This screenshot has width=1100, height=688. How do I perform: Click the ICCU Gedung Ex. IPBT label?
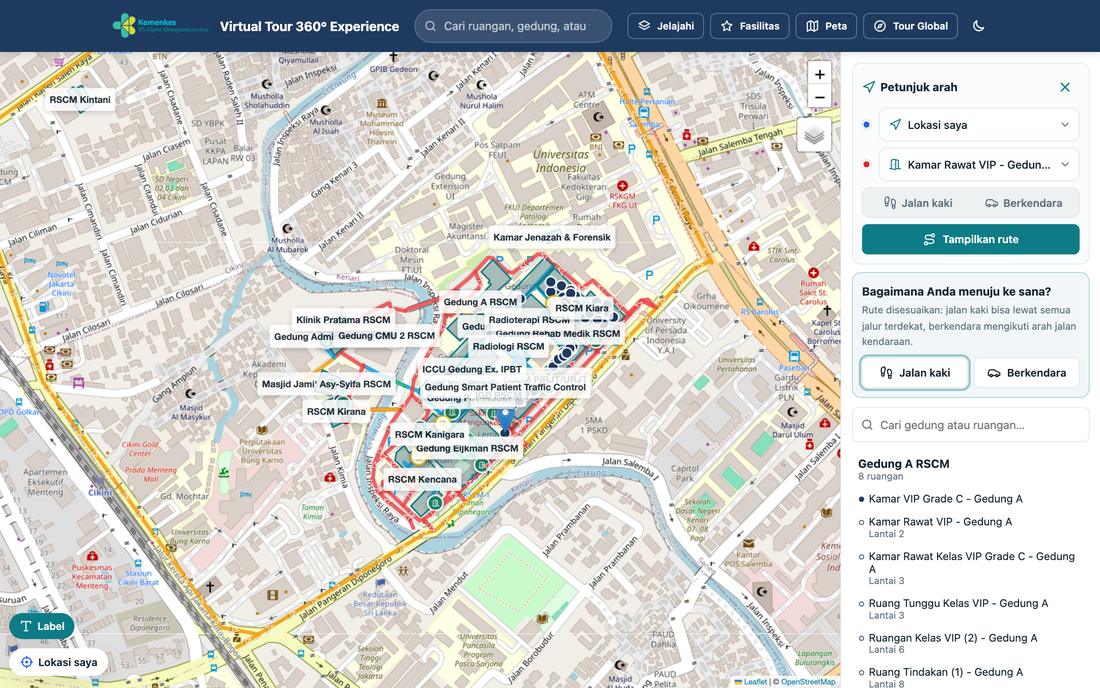[472, 369]
